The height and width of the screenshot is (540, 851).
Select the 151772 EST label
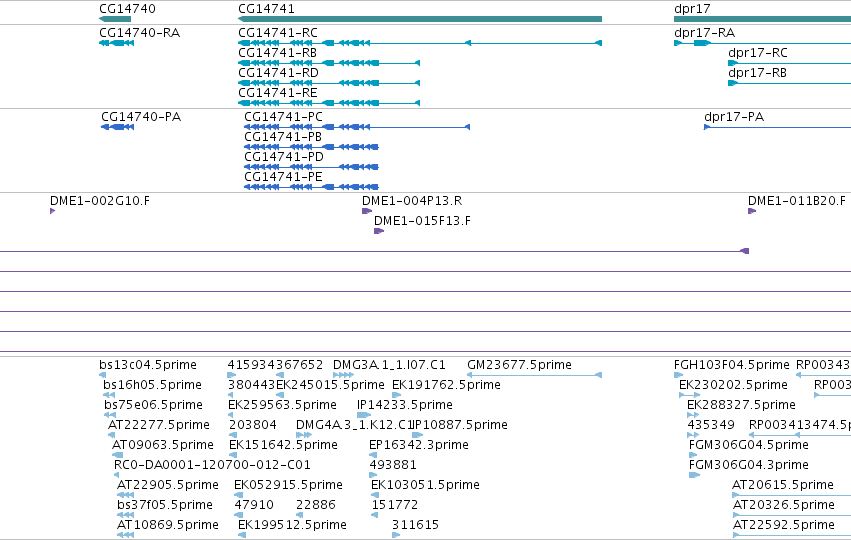pyautogui.click(x=395, y=505)
